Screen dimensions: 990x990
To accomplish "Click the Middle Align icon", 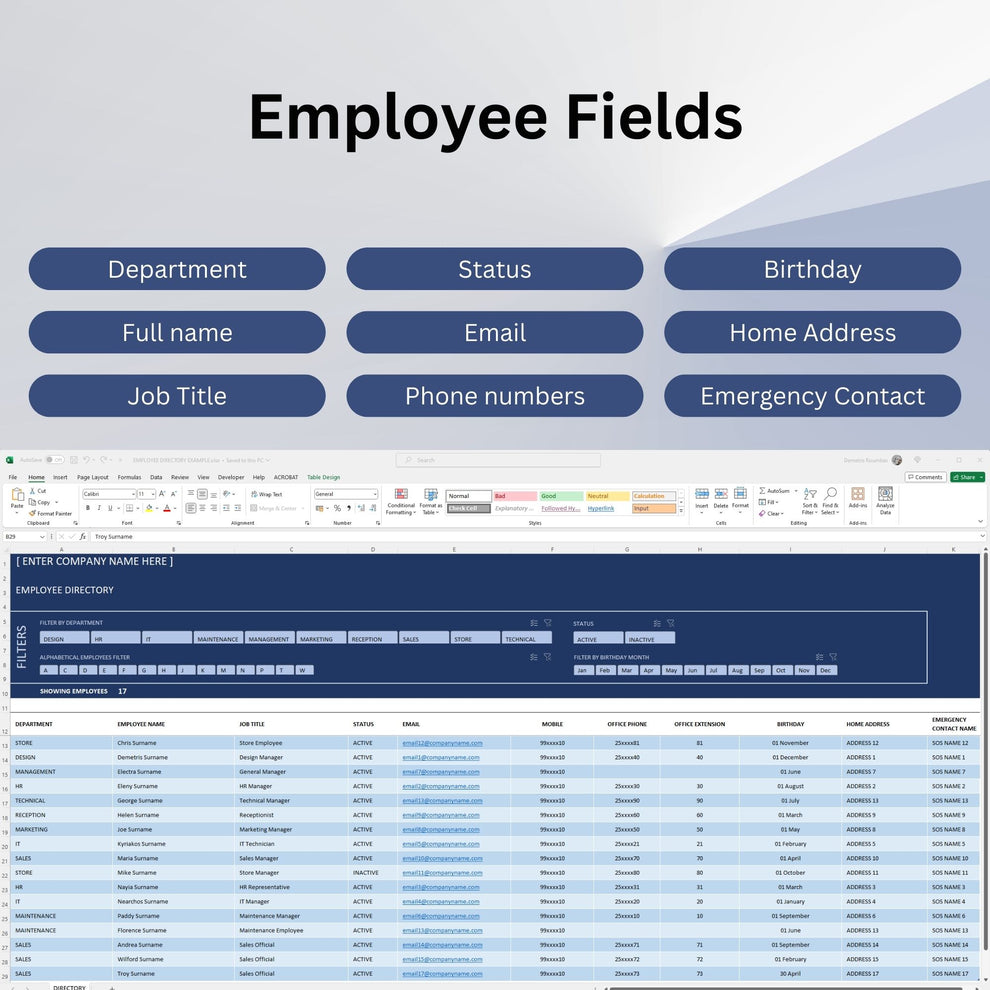I will click(x=202, y=494).
